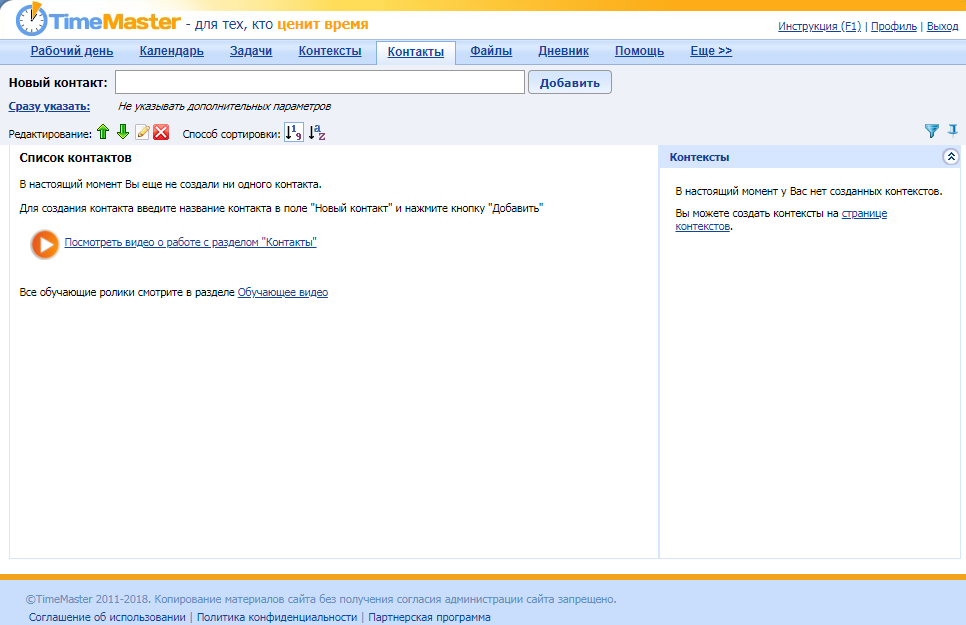Image resolution: width=966 pixels, height=625 pixels.
Task: Open the Профиль link
Action: coord(893,26)
